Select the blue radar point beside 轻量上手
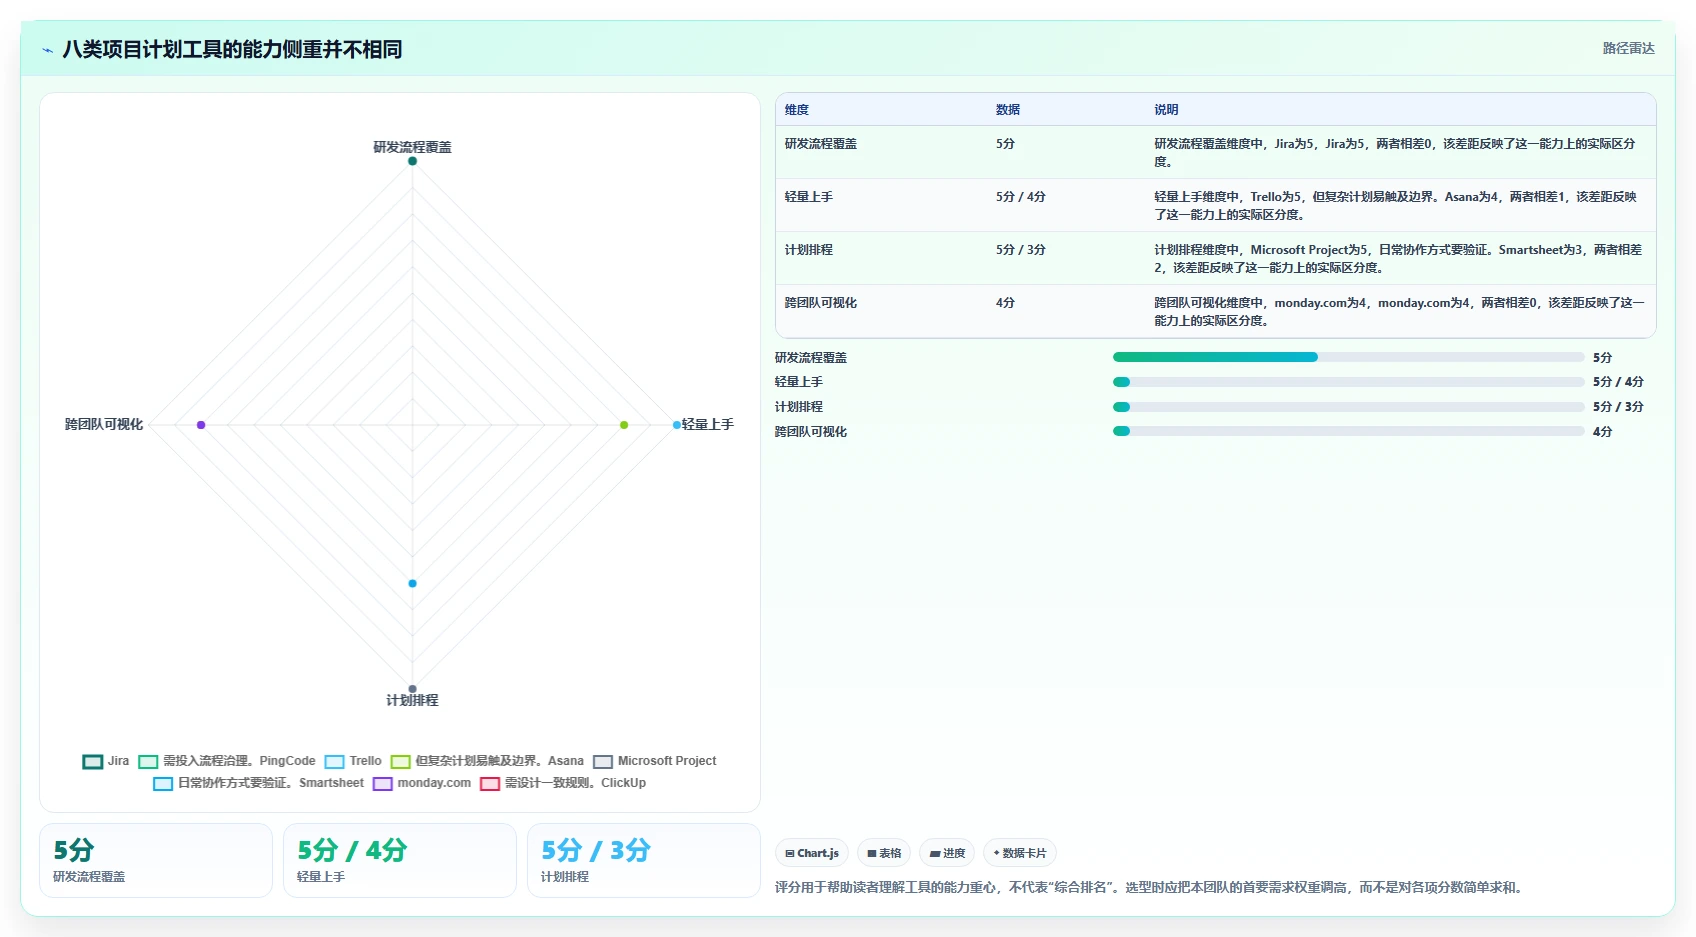 click(677, 425)
